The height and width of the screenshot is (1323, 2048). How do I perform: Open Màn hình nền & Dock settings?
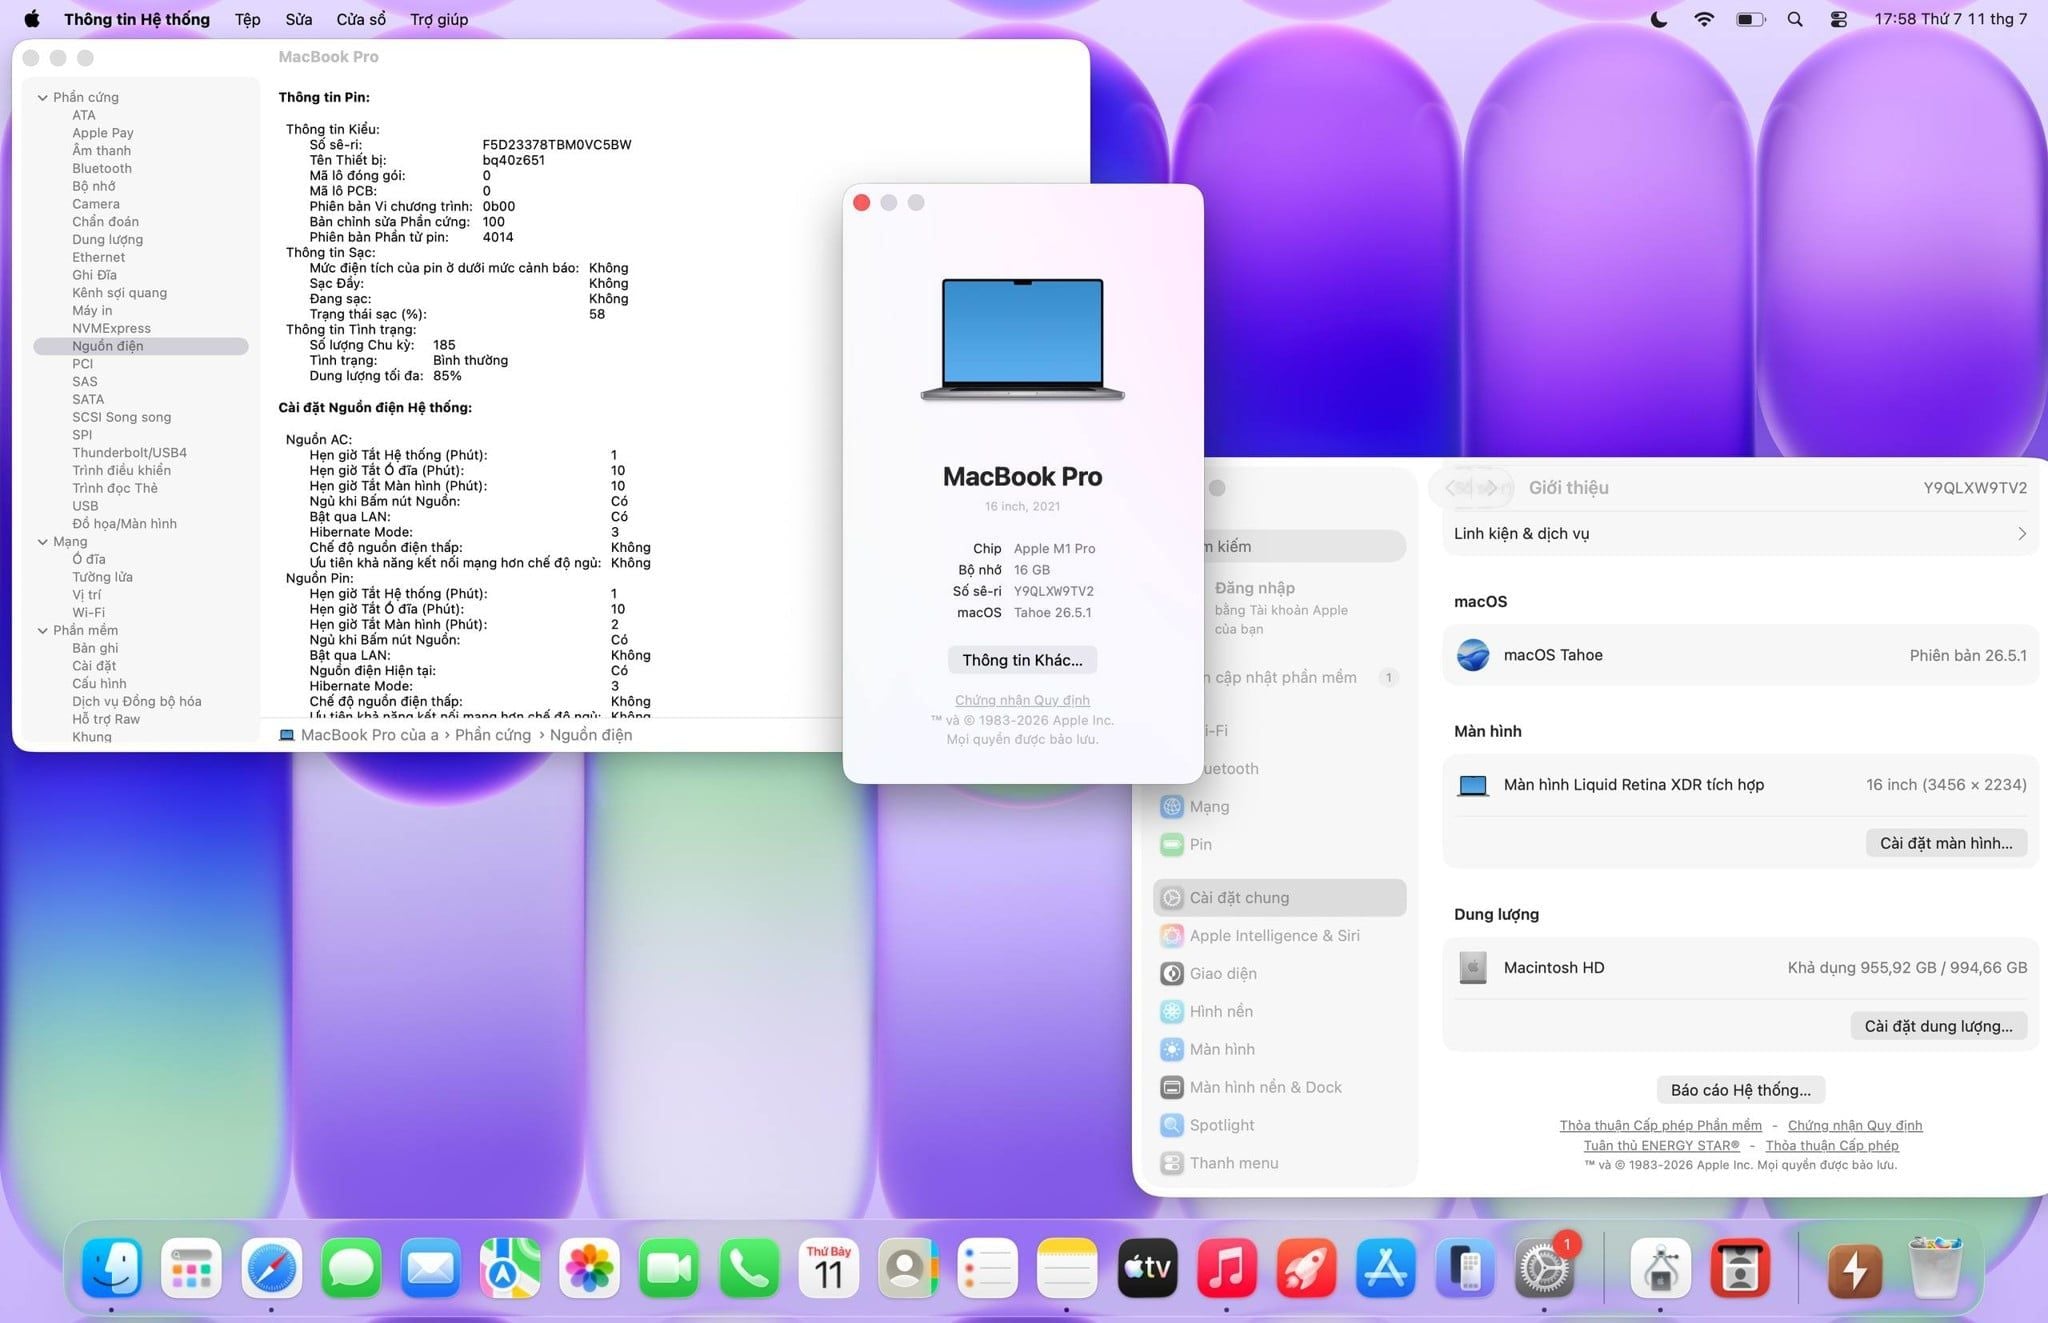click(x=1279, y=1087)
